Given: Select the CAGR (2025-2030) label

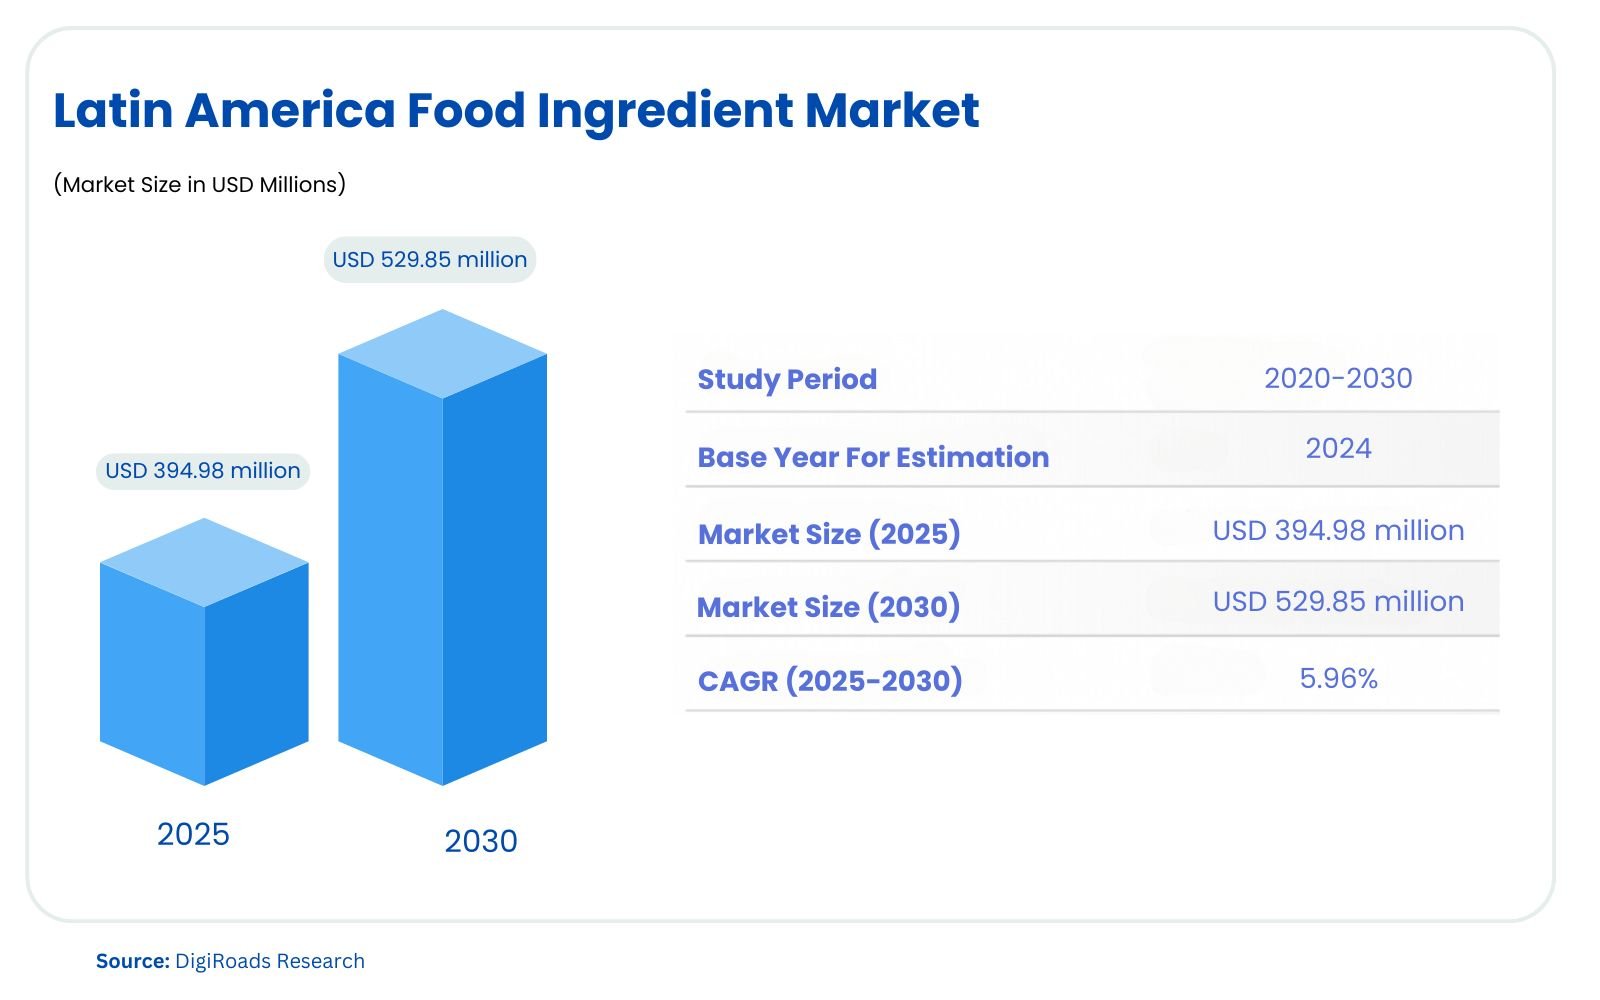Looking at the screenshot, I should 830,681.
